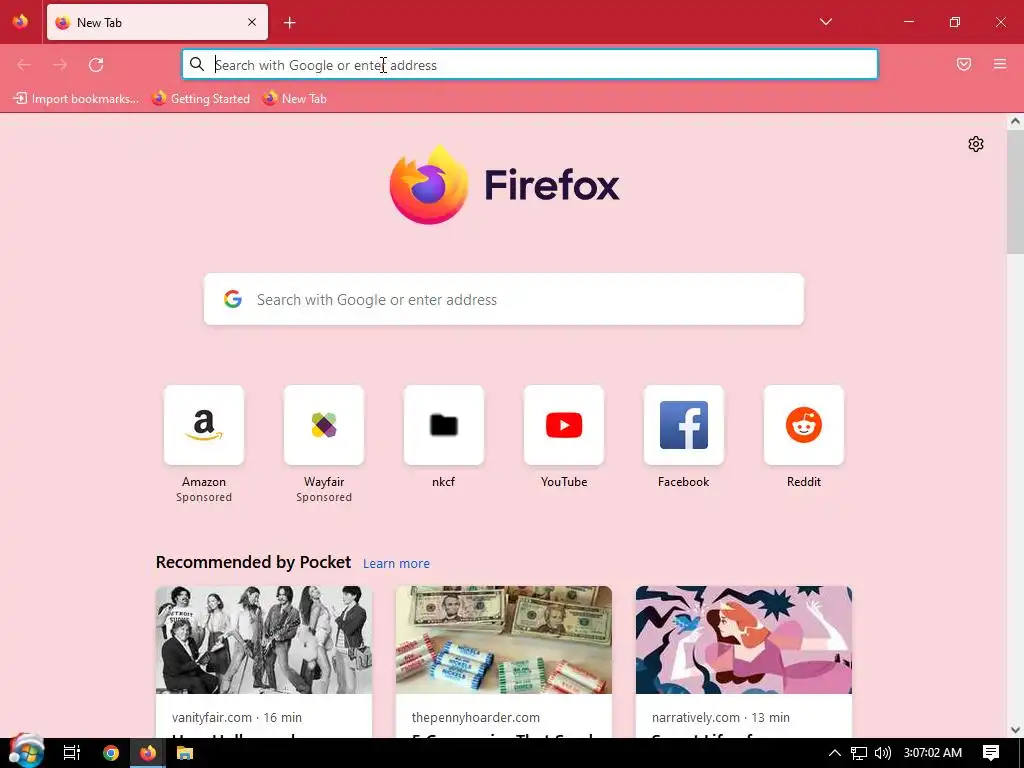This screenshot has width=1024, height=768.
Task: Click the Sponsored label under Amazon
Action: (204, 497)
